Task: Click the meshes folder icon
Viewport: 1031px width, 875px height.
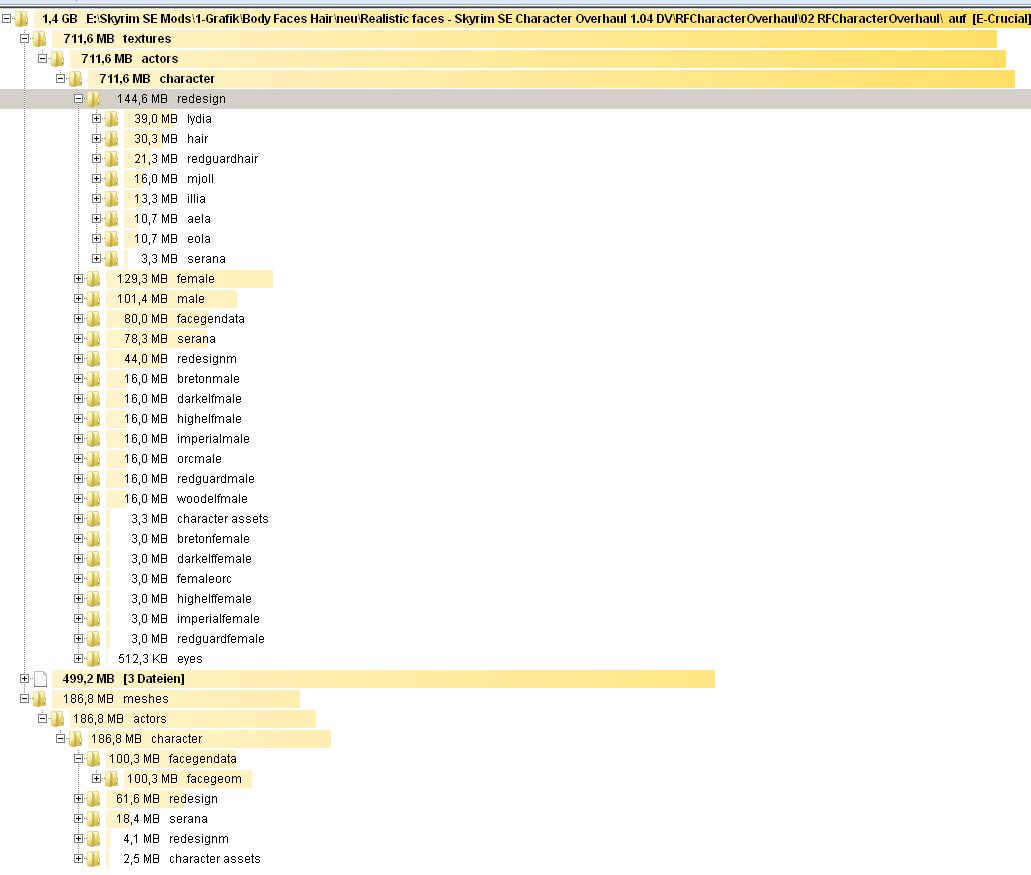Action: point(40,699)
